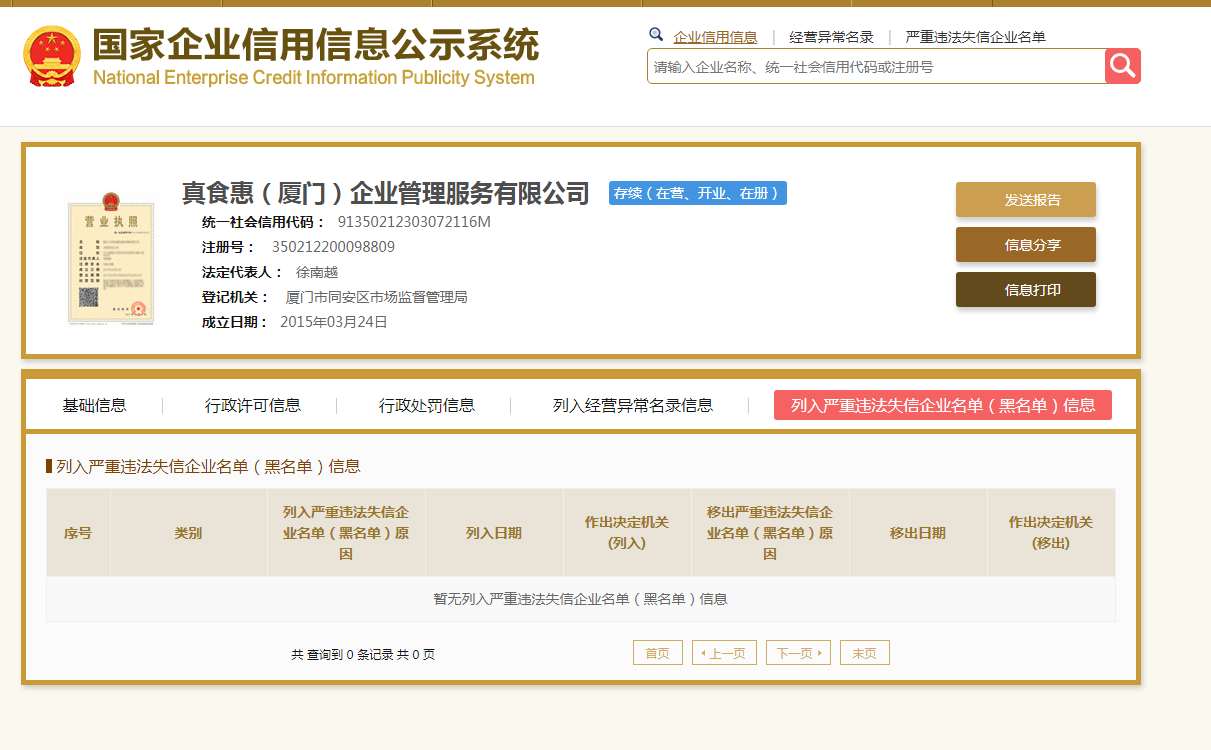Screen dimensions: 1211x750
Task: Click the 列入严重违法失信企业名单（黑名单）原因 header
Action: coord(346,533)
